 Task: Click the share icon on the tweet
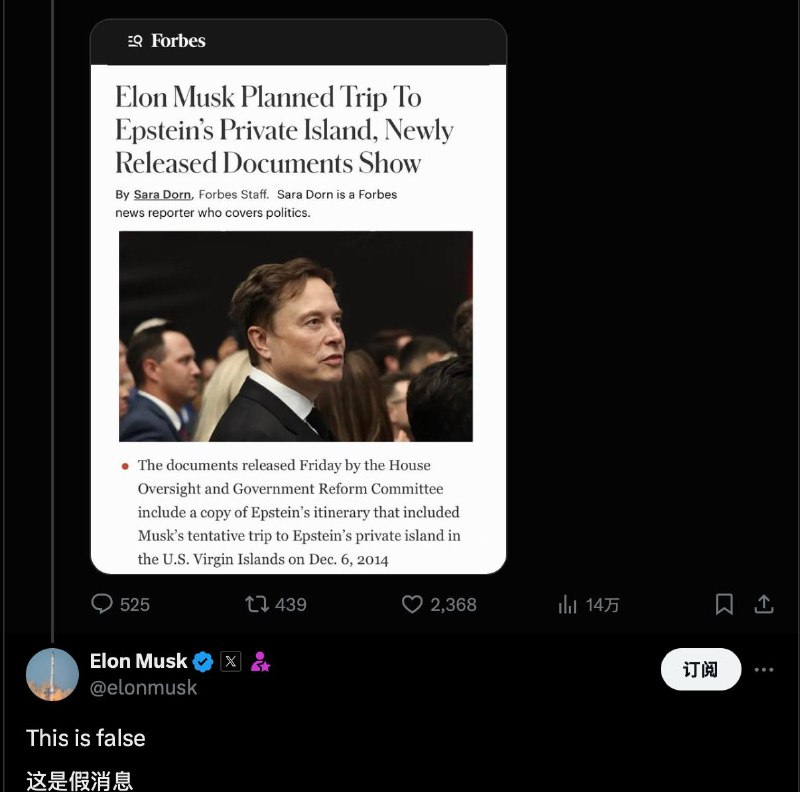click(764, 604)
